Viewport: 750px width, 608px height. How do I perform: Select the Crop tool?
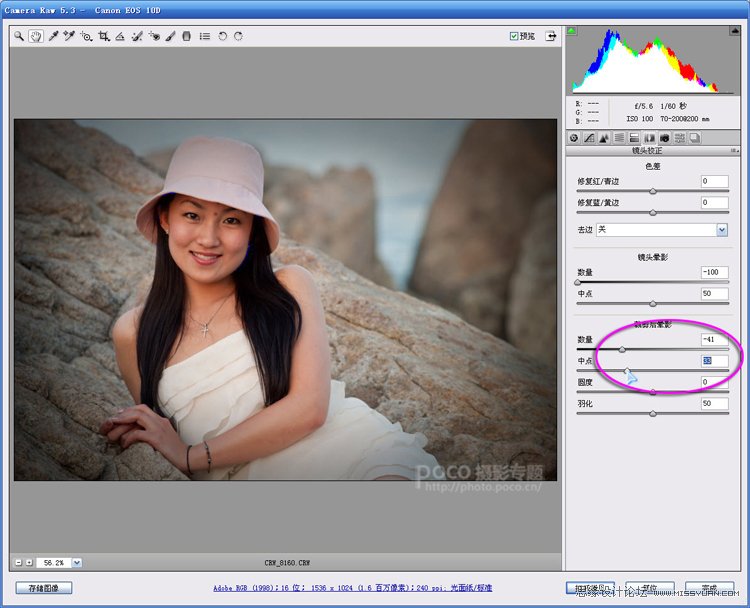[103, 36]
